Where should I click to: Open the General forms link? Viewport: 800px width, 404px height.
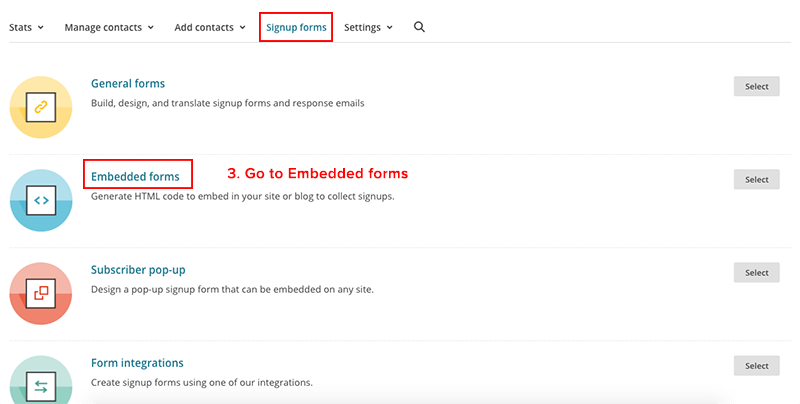(128, 83)
